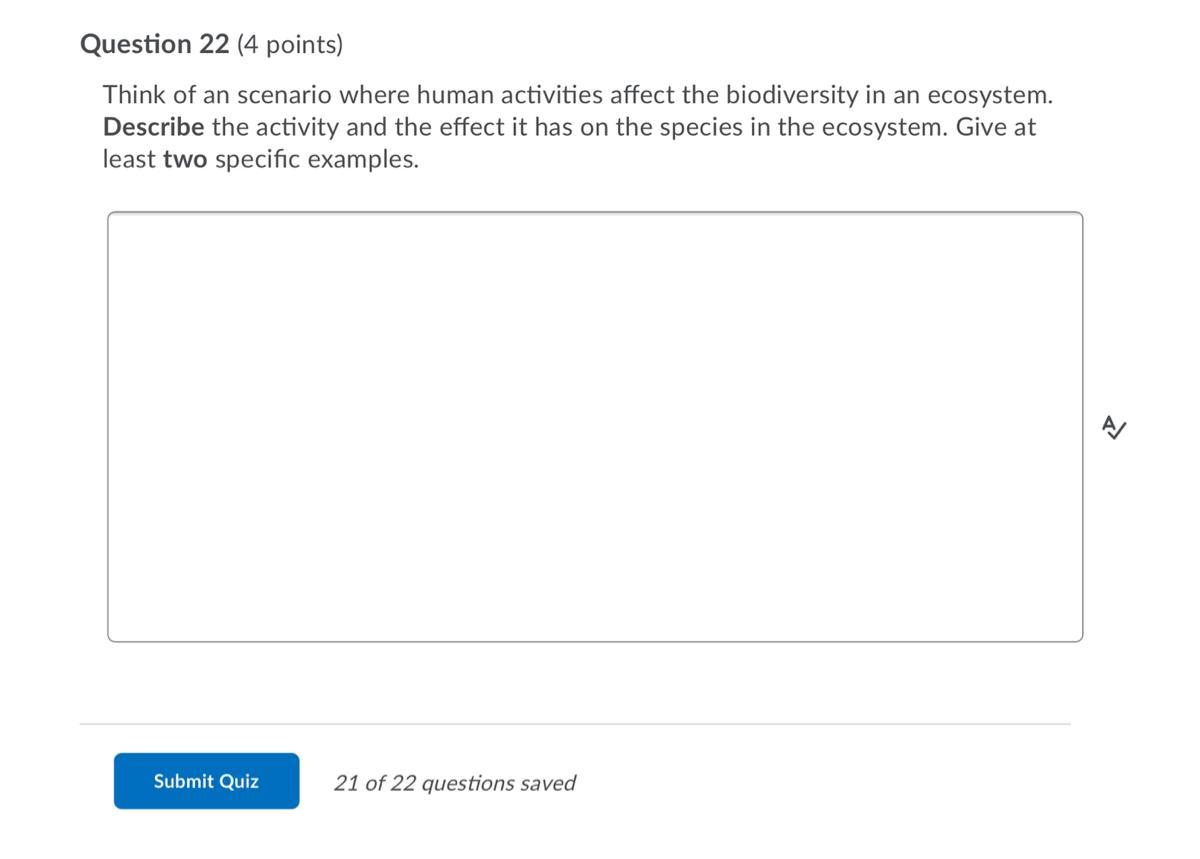Image resolution: width=1200 pixels, height=859 pixels.
Task: Click the words 'specific examples' in the prompt
Action: (x=317, y=159)
